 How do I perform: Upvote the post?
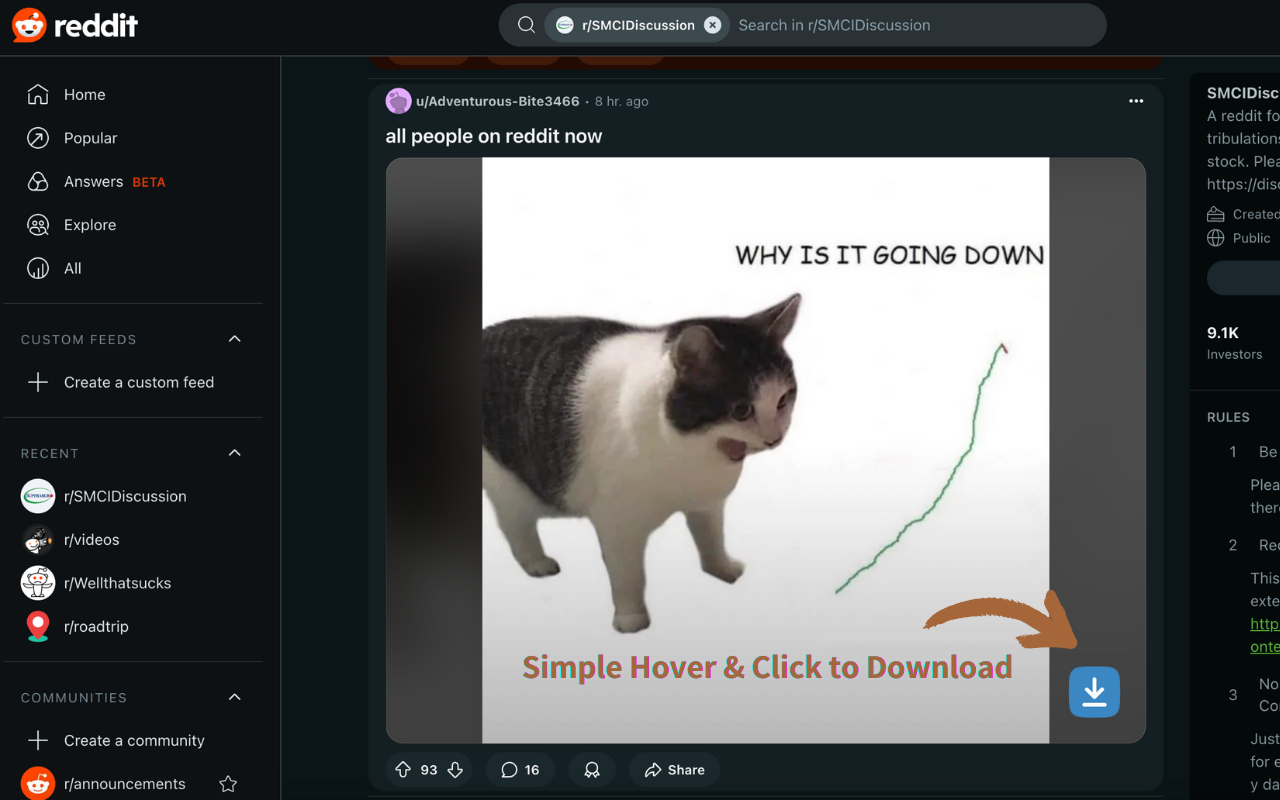pyautogui.click(x=403, y=770)
